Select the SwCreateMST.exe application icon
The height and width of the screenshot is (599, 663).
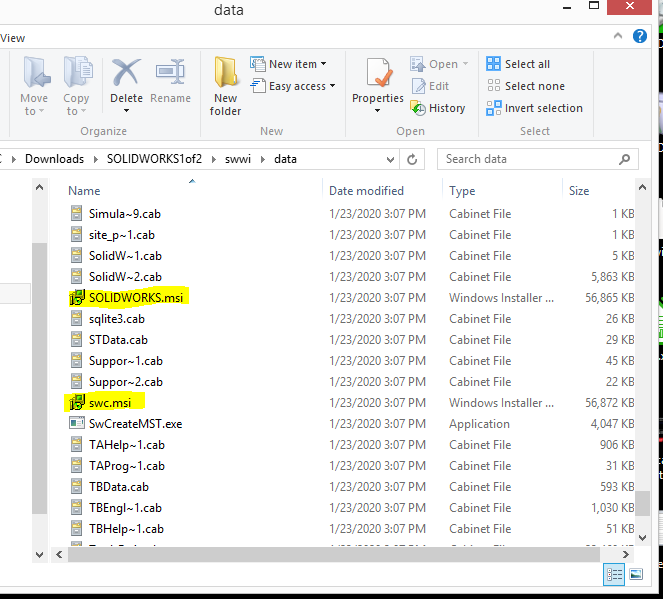[x=77, y=424]
